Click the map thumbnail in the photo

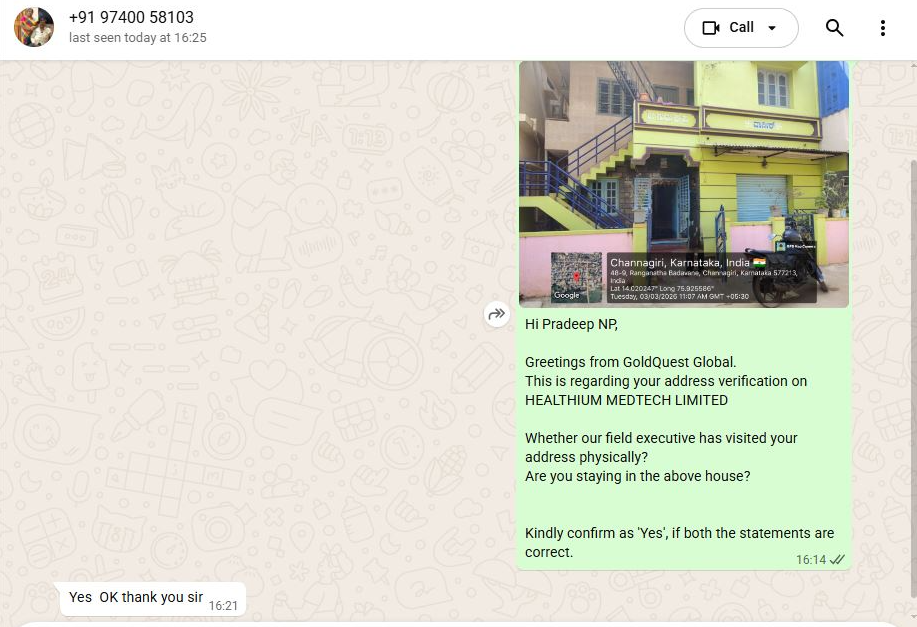(x=576, y=277)
